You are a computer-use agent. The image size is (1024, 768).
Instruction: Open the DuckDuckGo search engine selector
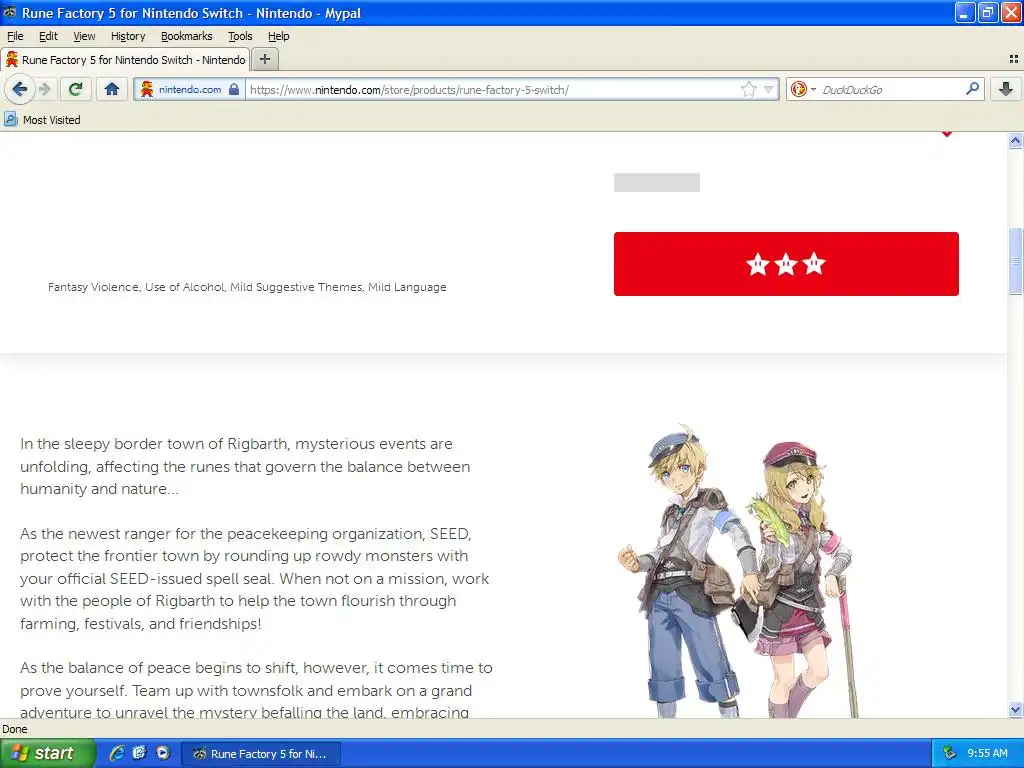803,89
